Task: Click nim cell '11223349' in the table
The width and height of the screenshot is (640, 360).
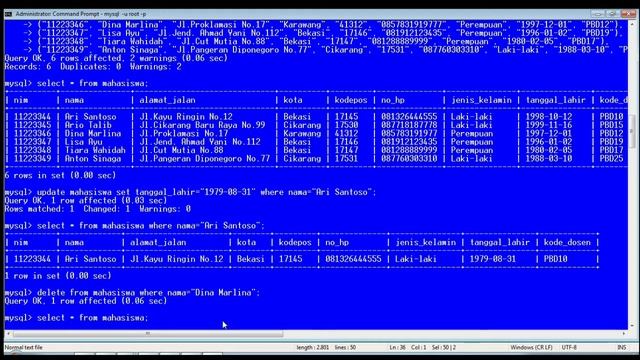Action: click(x=32, y=158)
